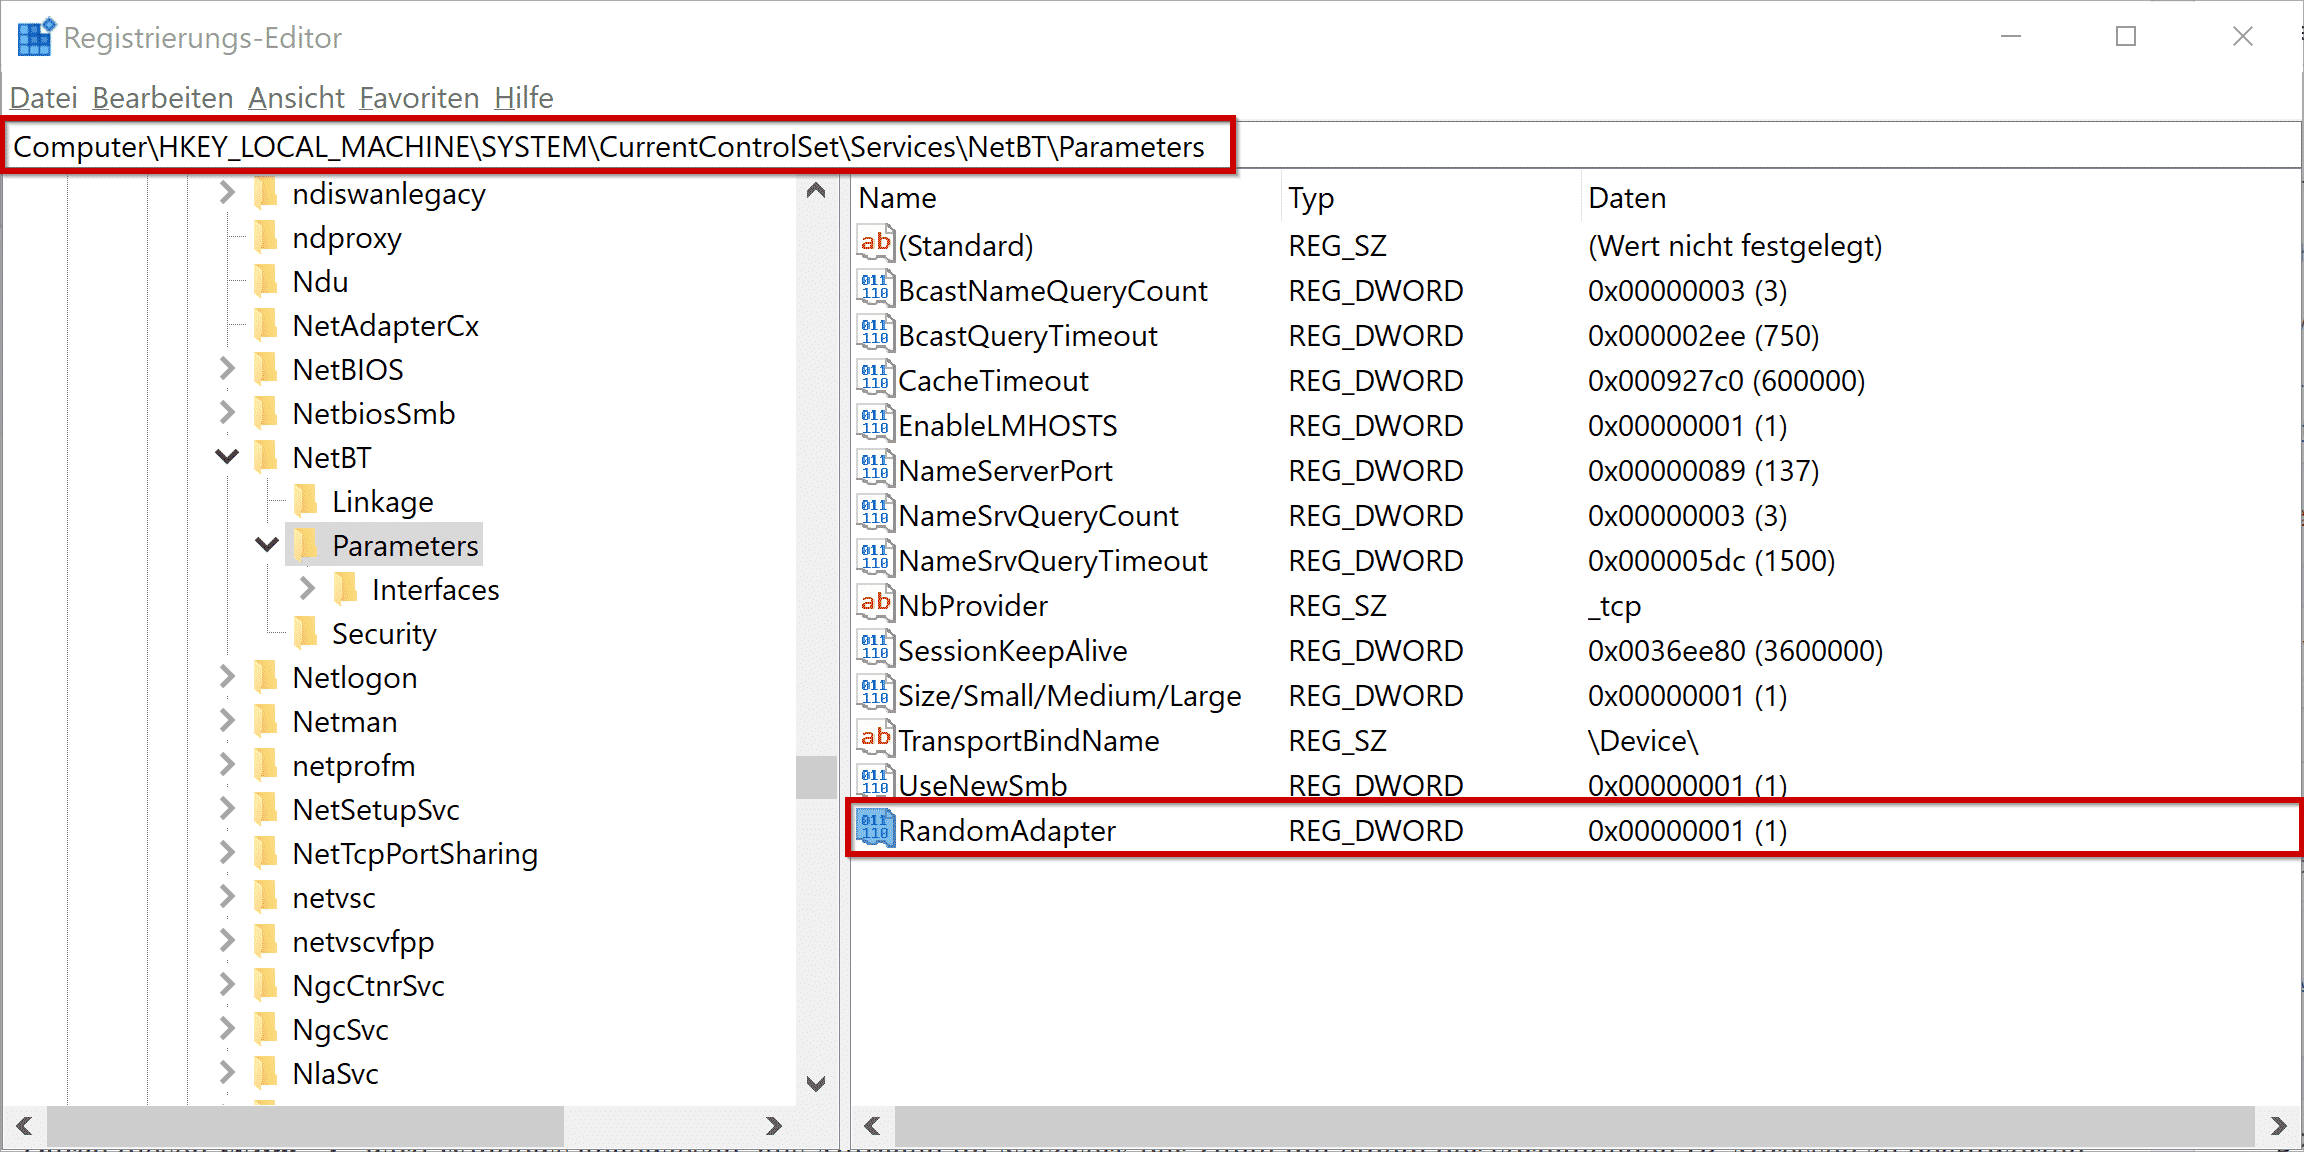Click the NameServerPort DWORD icon
The image size is (2304, 1152).
(875, 468)
